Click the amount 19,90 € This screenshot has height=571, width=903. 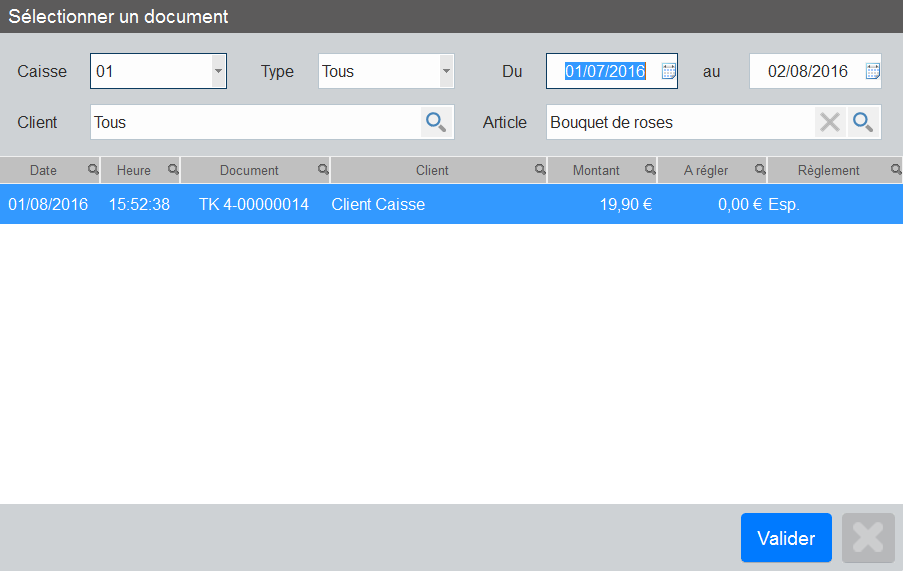pos(626,204)
